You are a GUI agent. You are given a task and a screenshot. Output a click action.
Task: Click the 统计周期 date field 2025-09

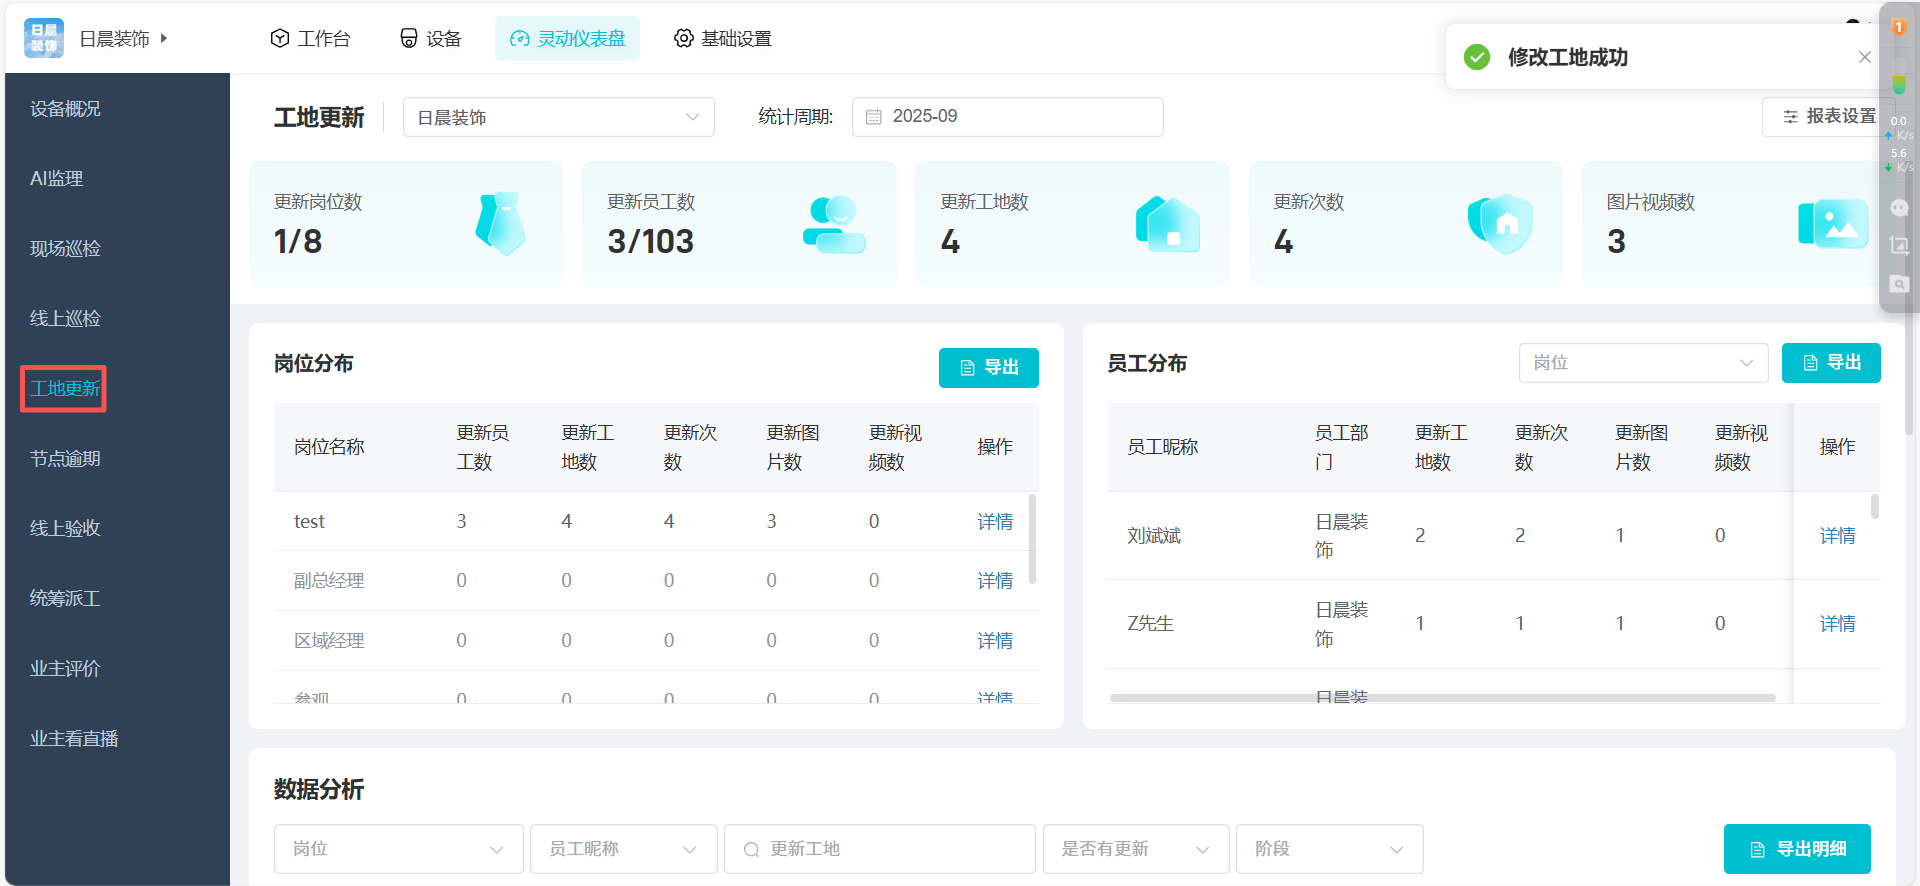click(x=1007, y=117)
